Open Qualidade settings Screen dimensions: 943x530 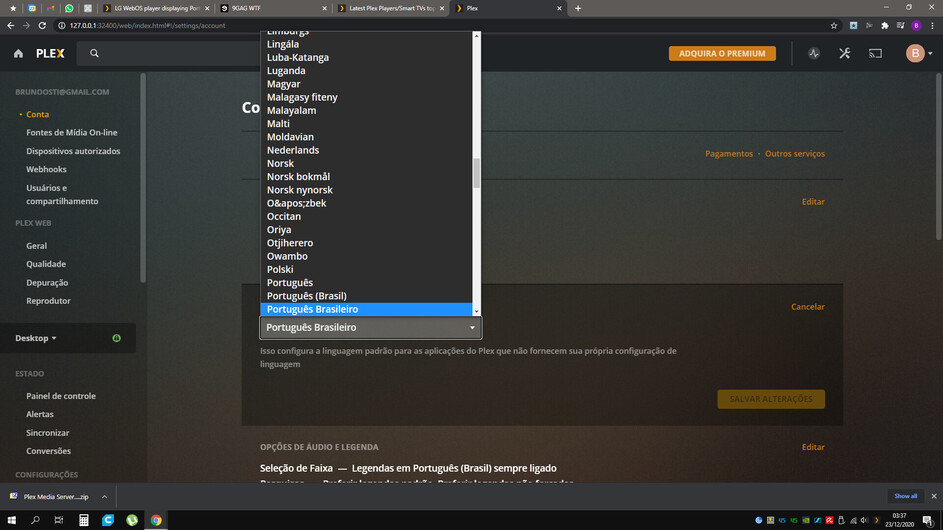(46, 264)
